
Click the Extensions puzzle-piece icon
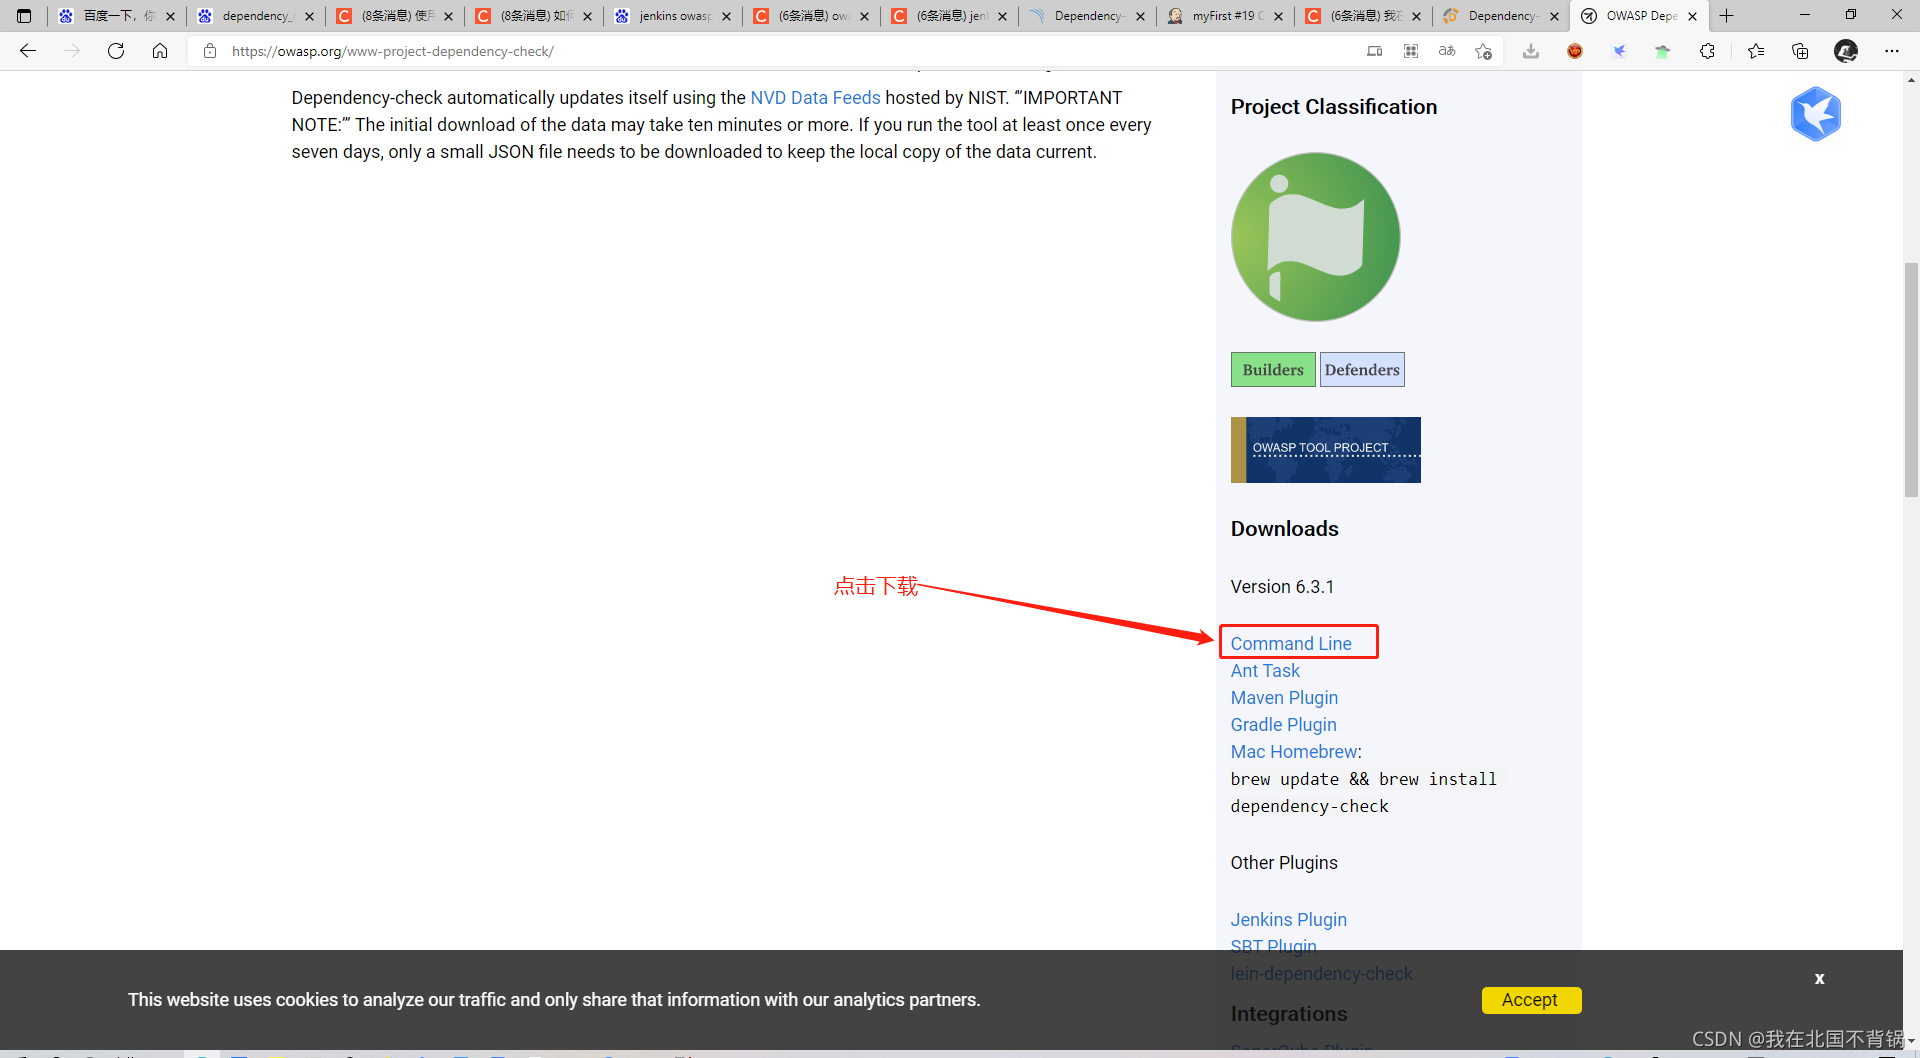pos(1707,51)
